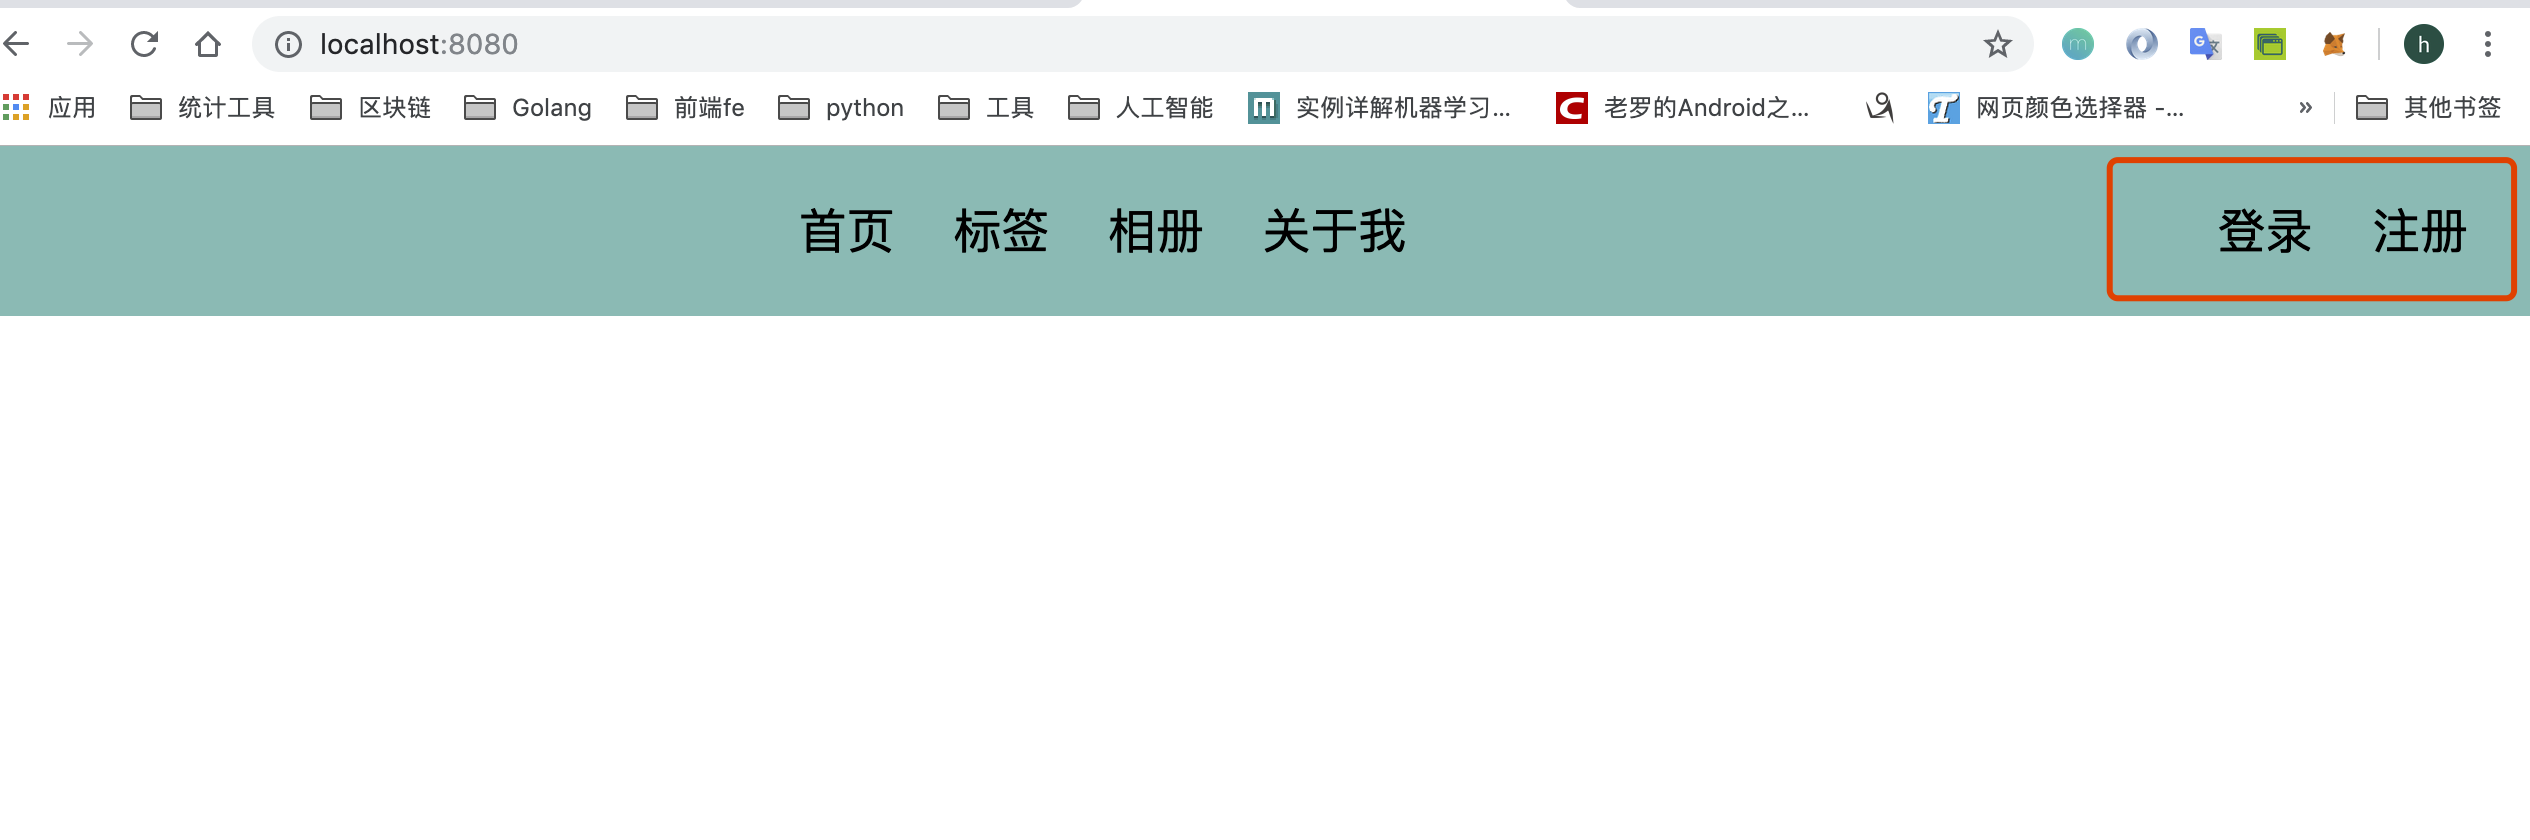Open the 实例详解机器学习 bookmark

point(1380,107)
